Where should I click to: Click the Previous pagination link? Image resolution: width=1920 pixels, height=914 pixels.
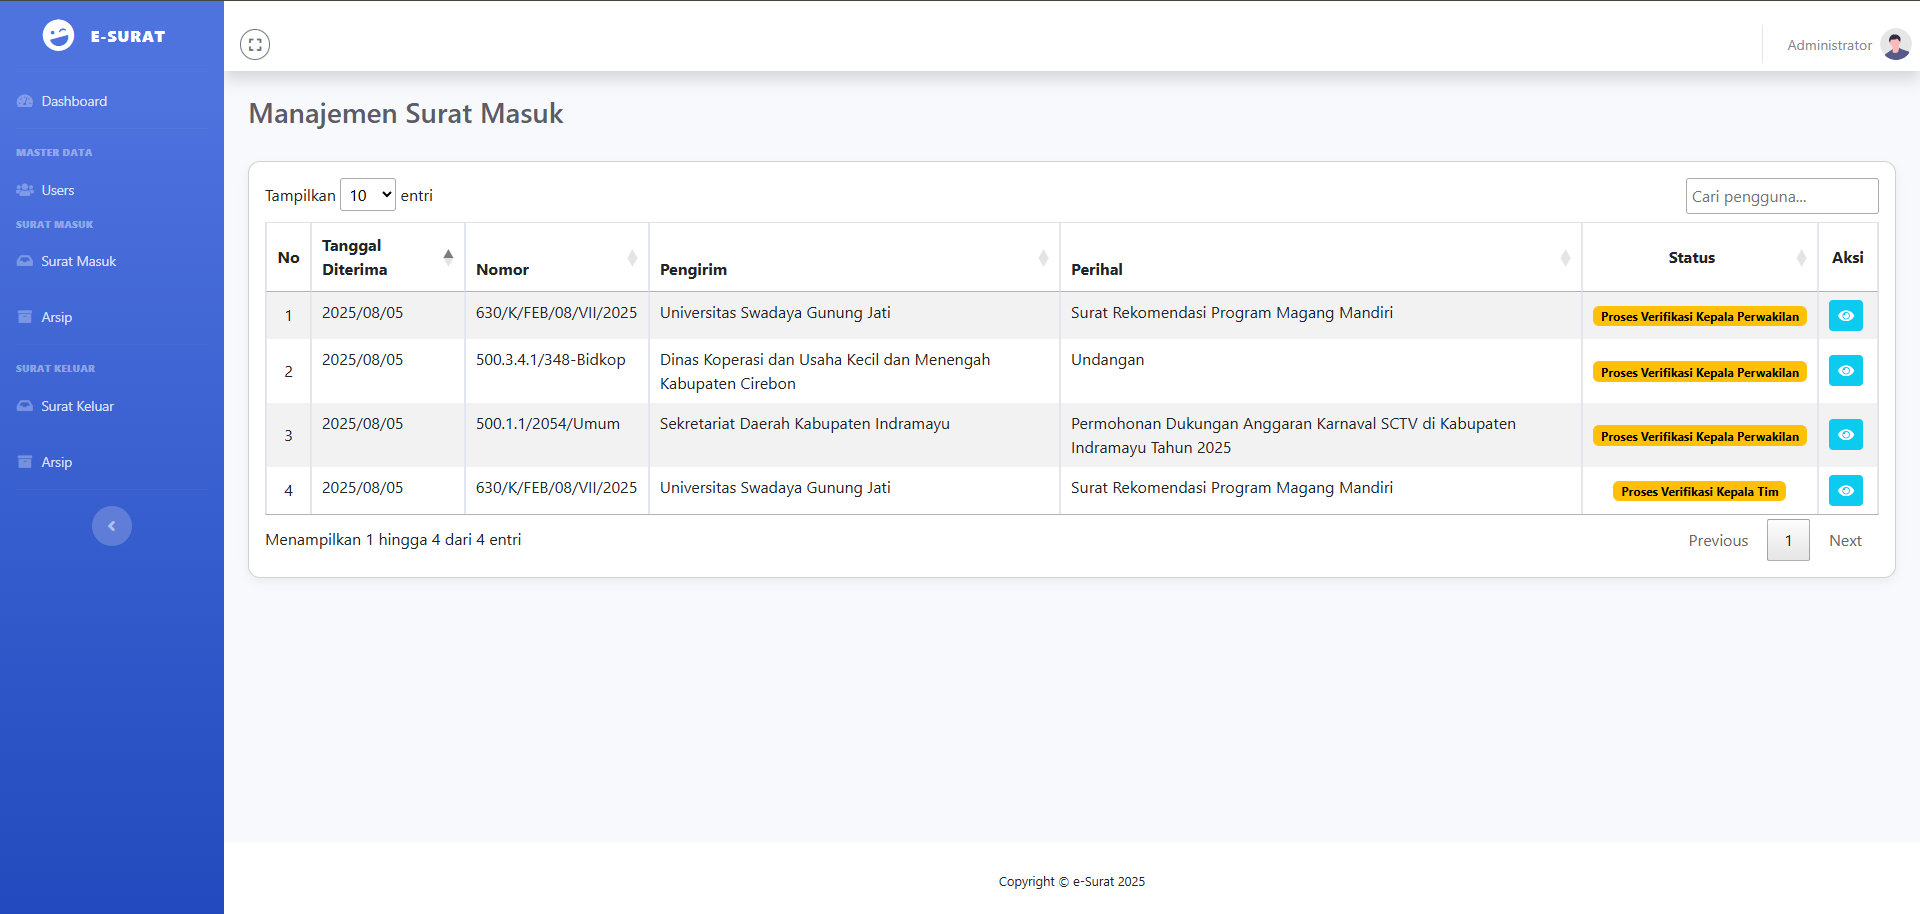coord(1718,541)
